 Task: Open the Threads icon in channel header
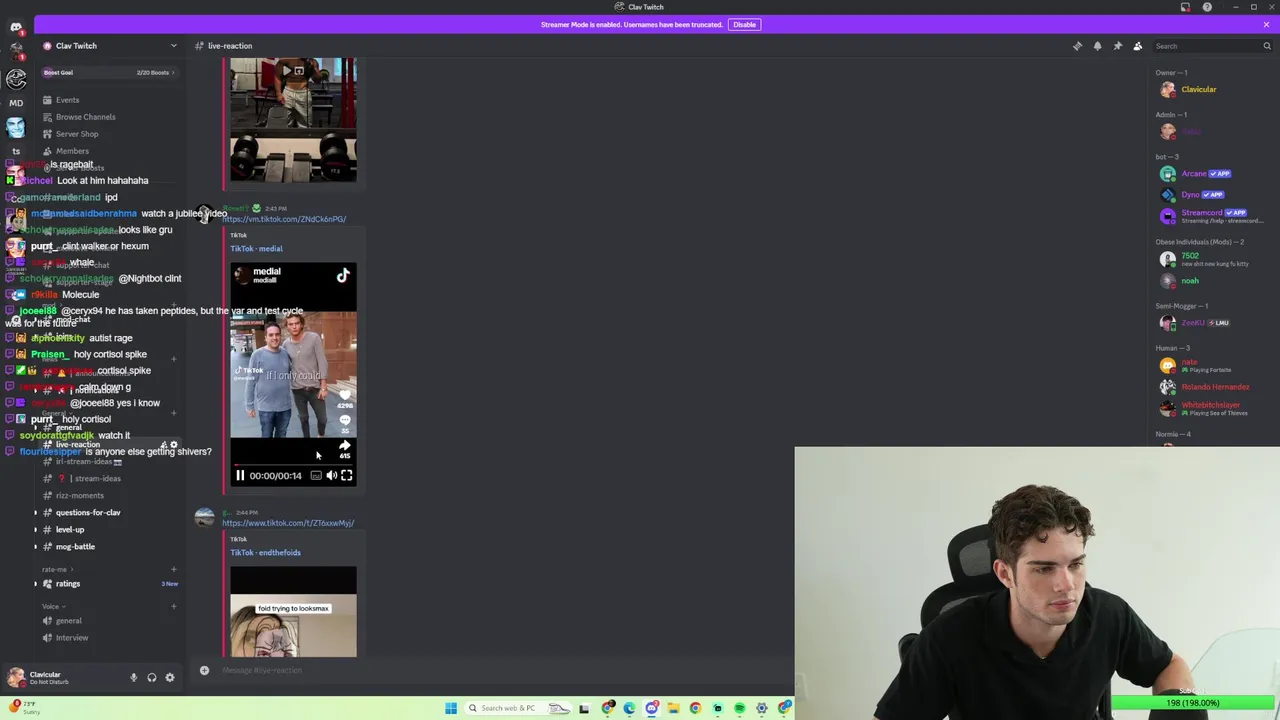tap(1077, 46)
